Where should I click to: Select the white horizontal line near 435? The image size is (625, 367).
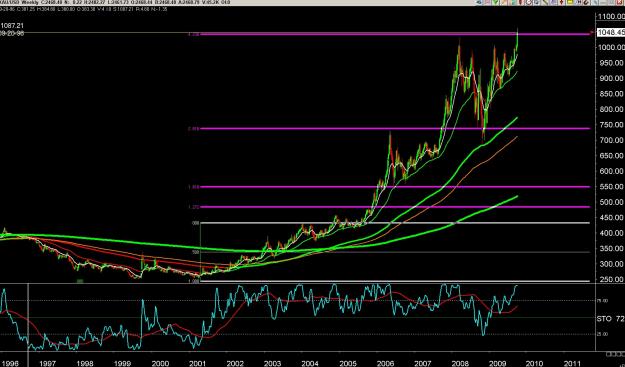coord(395,223)
